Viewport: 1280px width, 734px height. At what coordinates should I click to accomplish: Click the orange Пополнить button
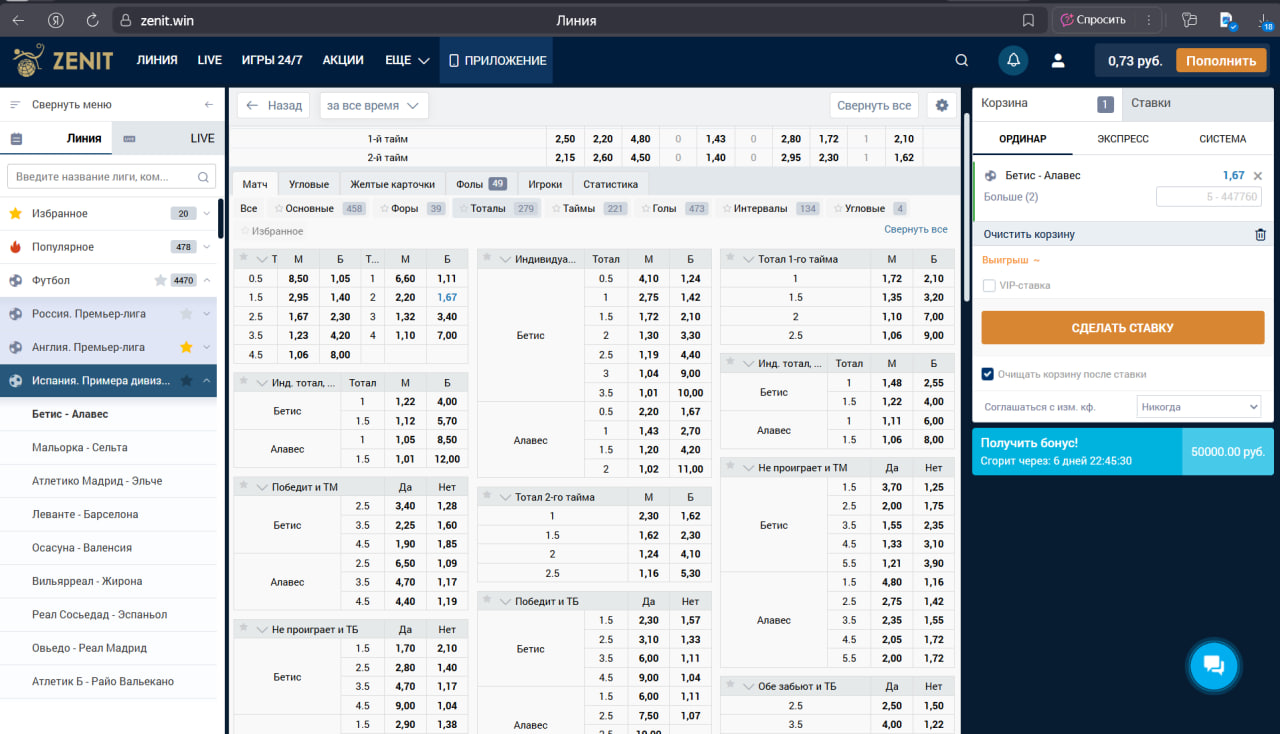(1221, 61)
